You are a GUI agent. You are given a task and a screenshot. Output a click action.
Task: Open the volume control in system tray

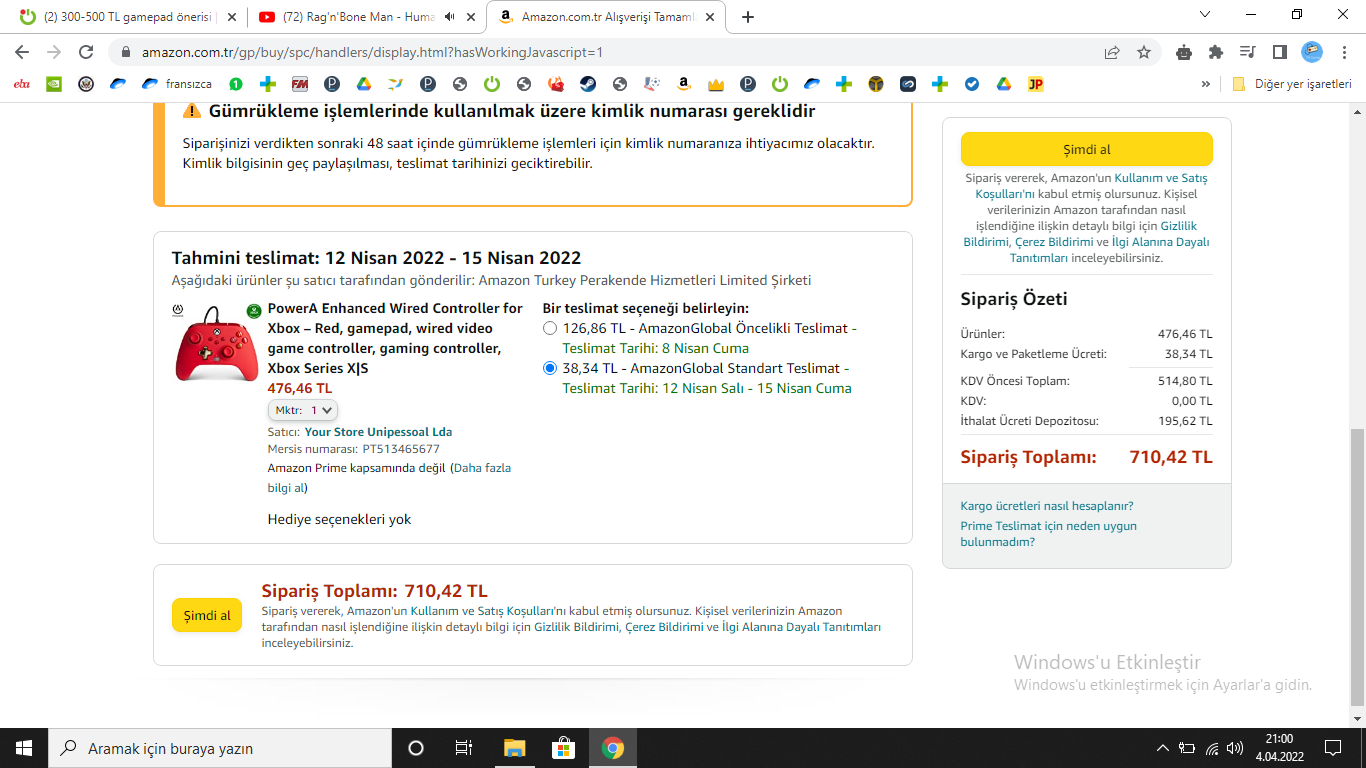coord(1234,748)
